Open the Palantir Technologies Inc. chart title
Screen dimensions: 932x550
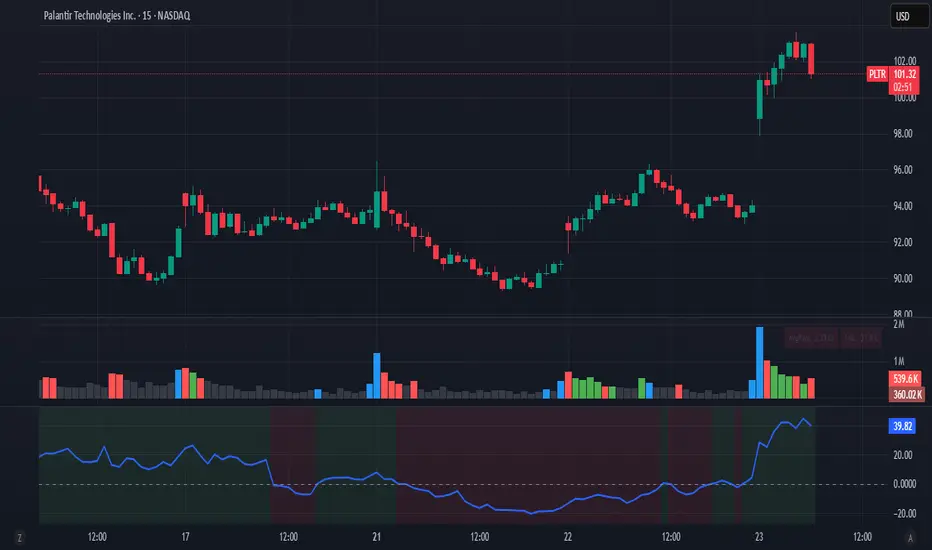117,16
